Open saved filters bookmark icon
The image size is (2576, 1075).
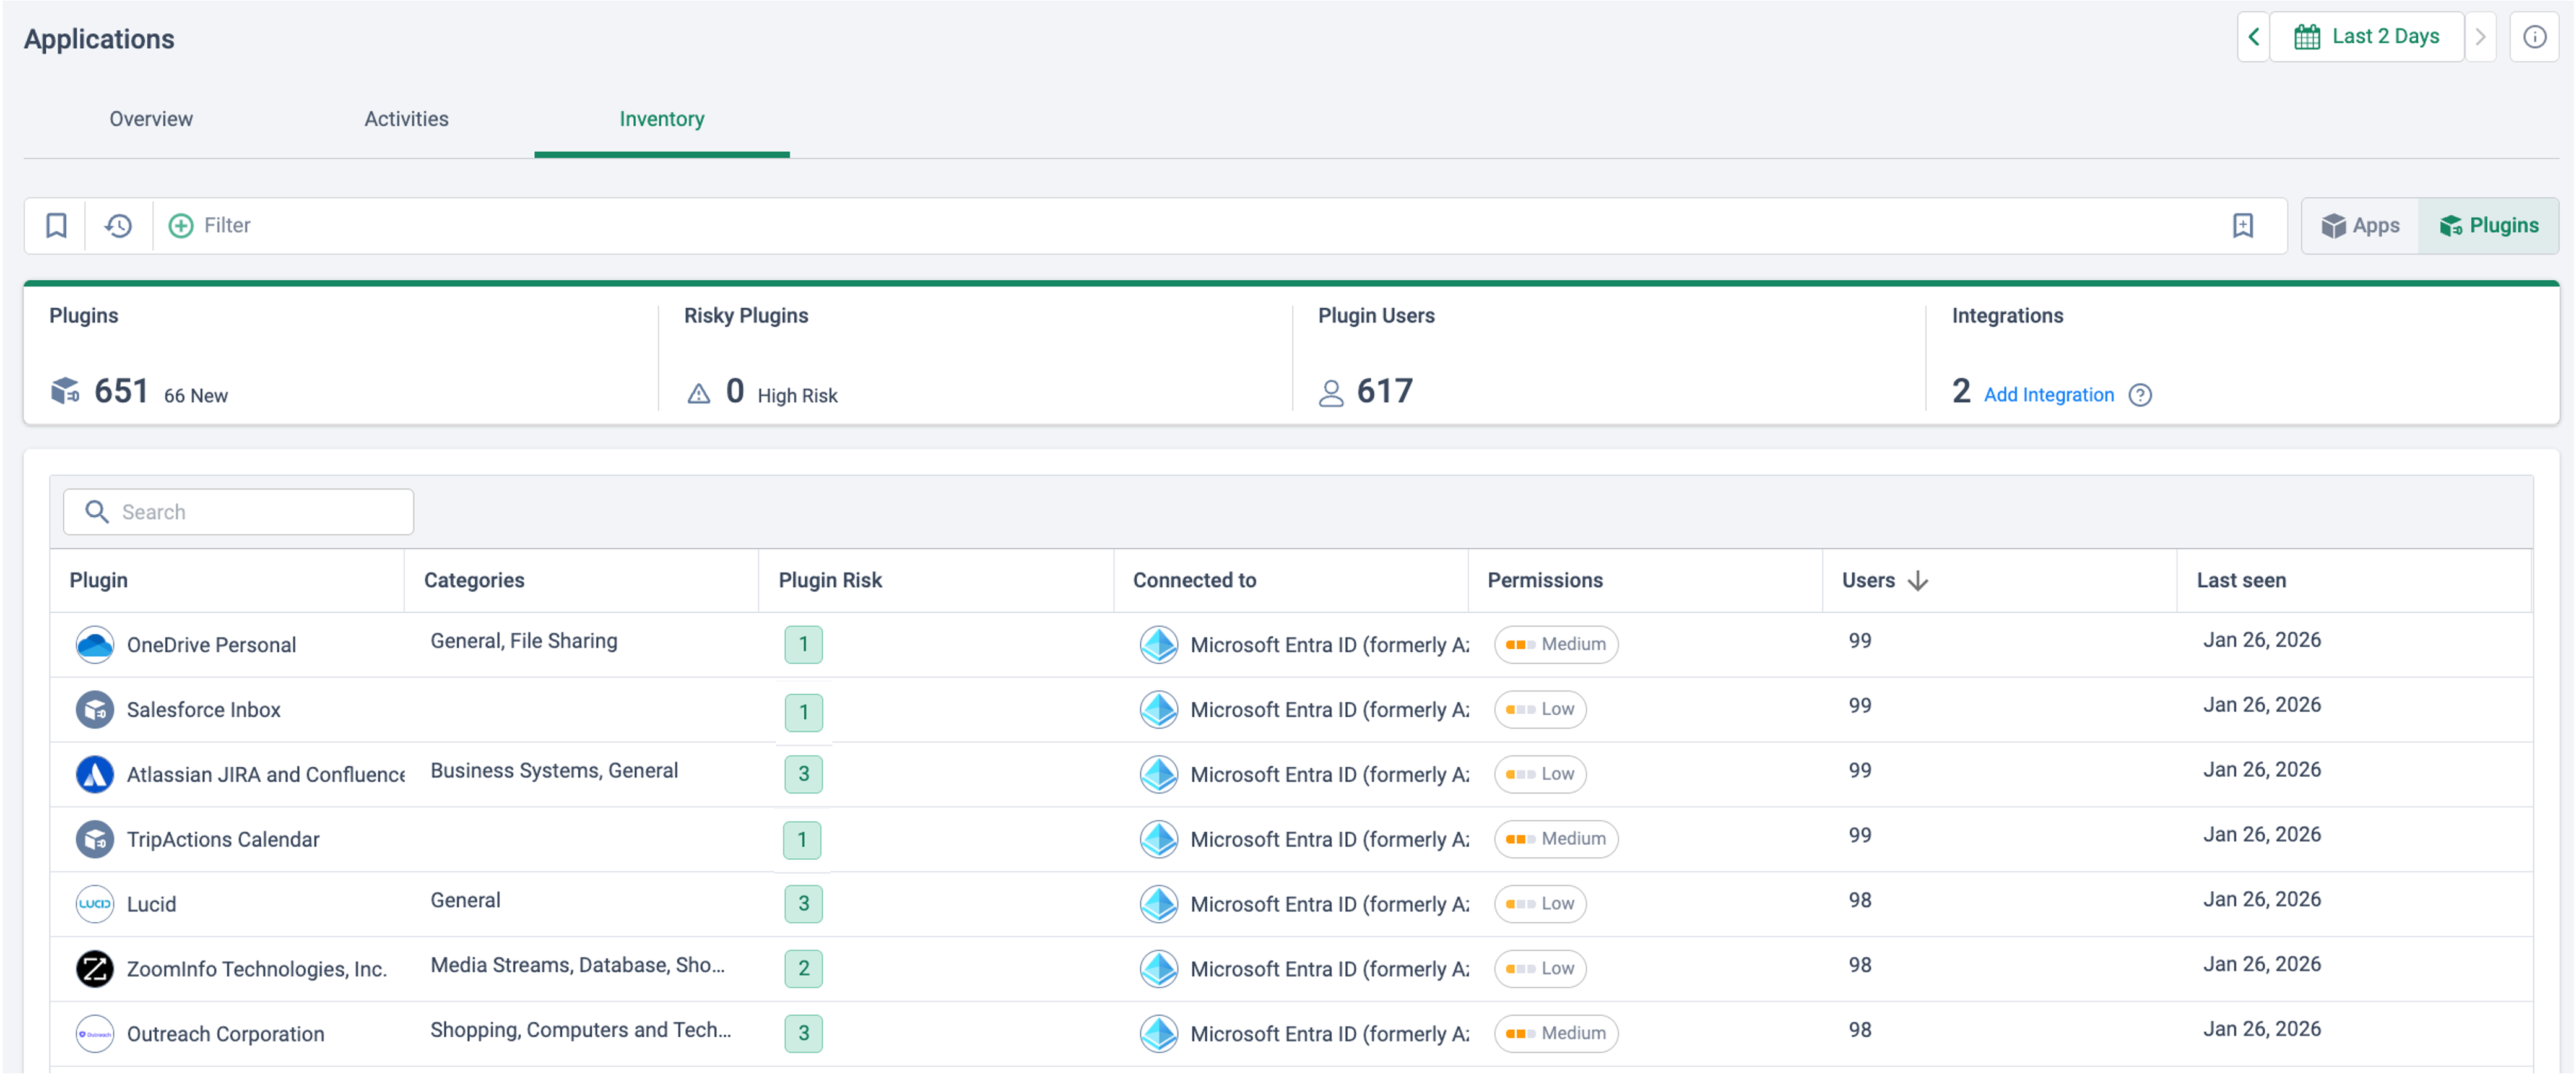56,226
